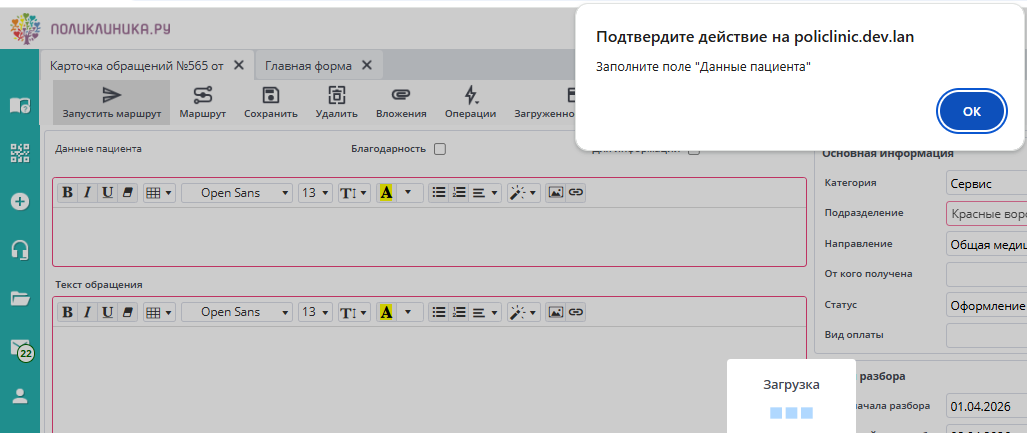Viewport: 1027px width, 433px height.
Task: Open color picker arrow, Текст обращения editor
Action: pos(409,312)
